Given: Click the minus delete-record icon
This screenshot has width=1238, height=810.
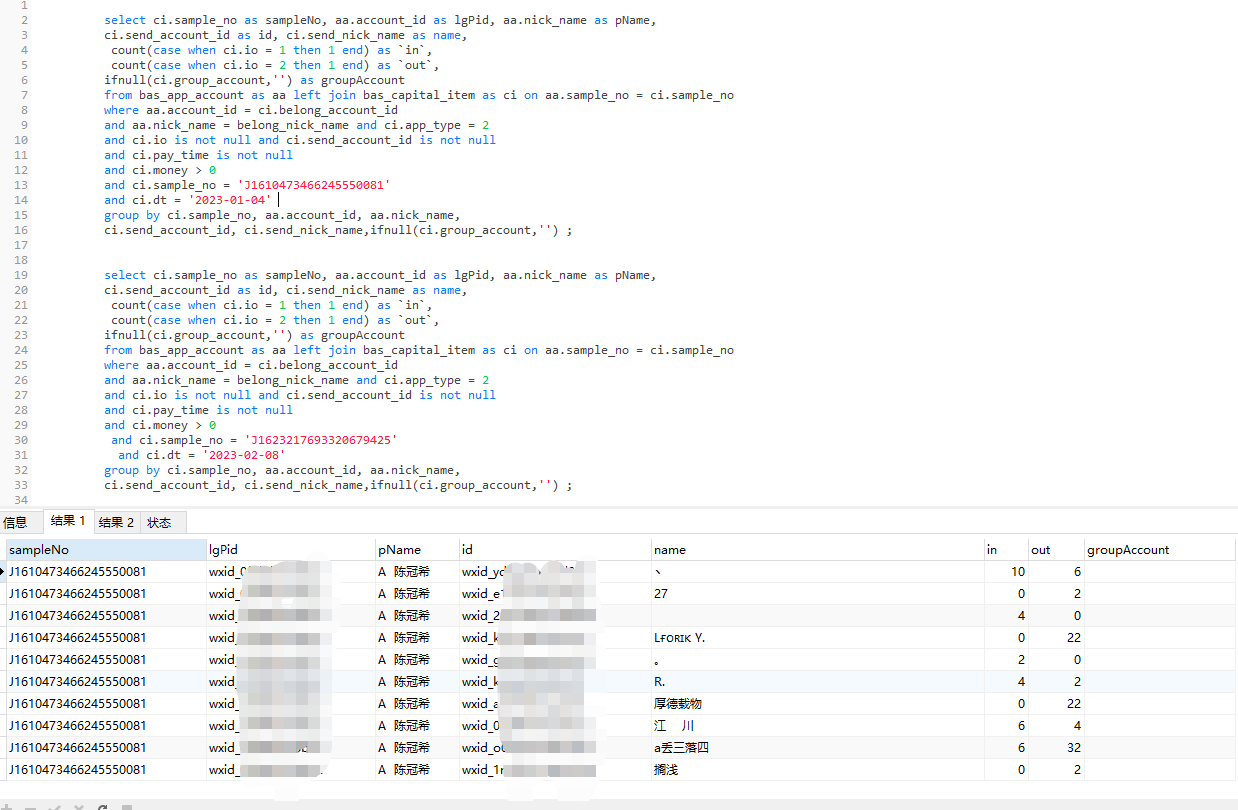Looking at the screenshot, I should tap(30, 806).
